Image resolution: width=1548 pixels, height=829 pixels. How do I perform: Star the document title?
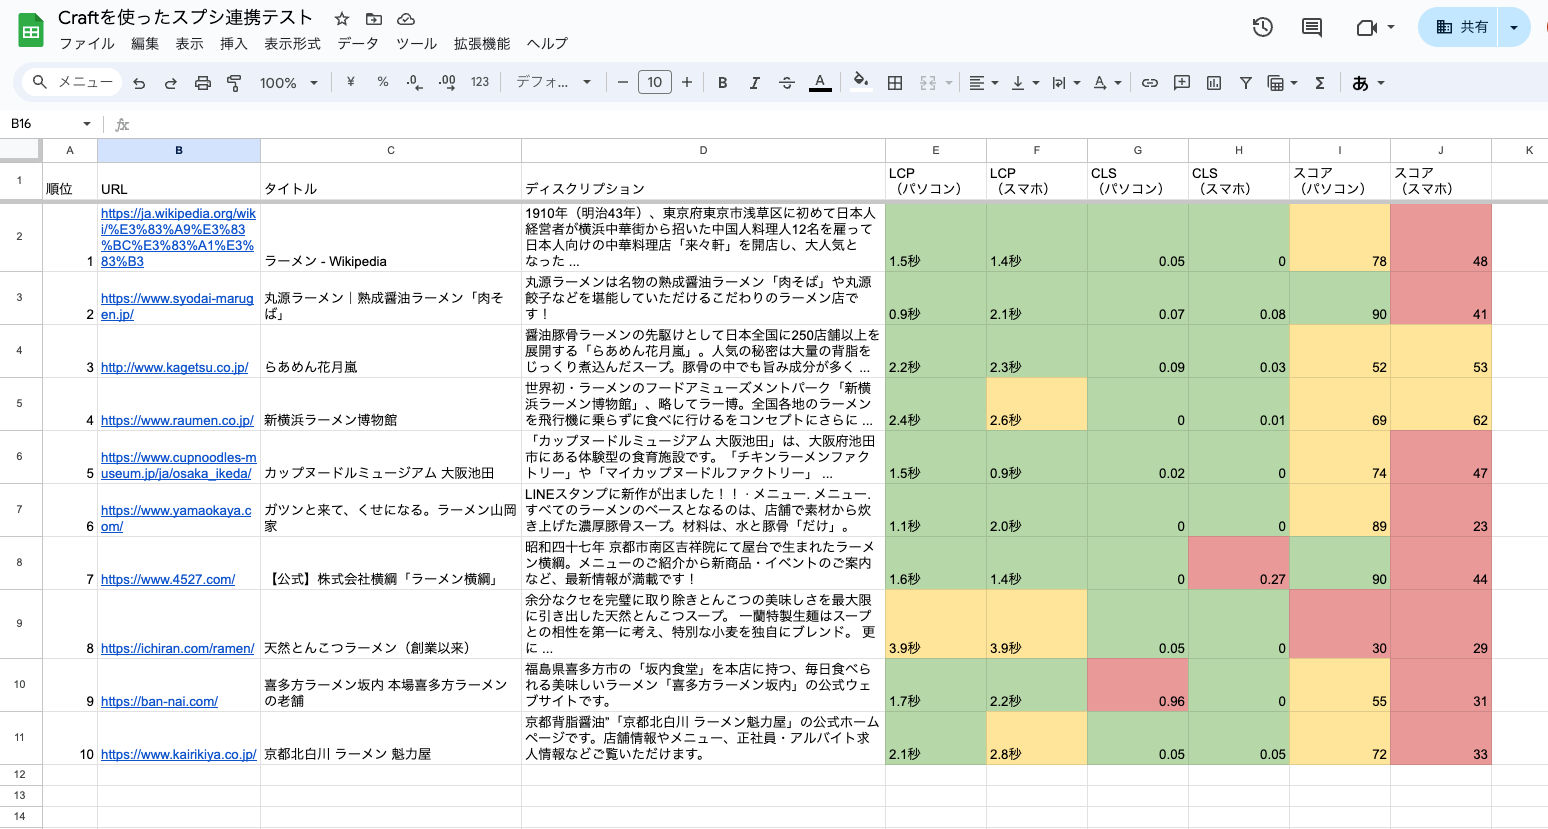(342, 19)
